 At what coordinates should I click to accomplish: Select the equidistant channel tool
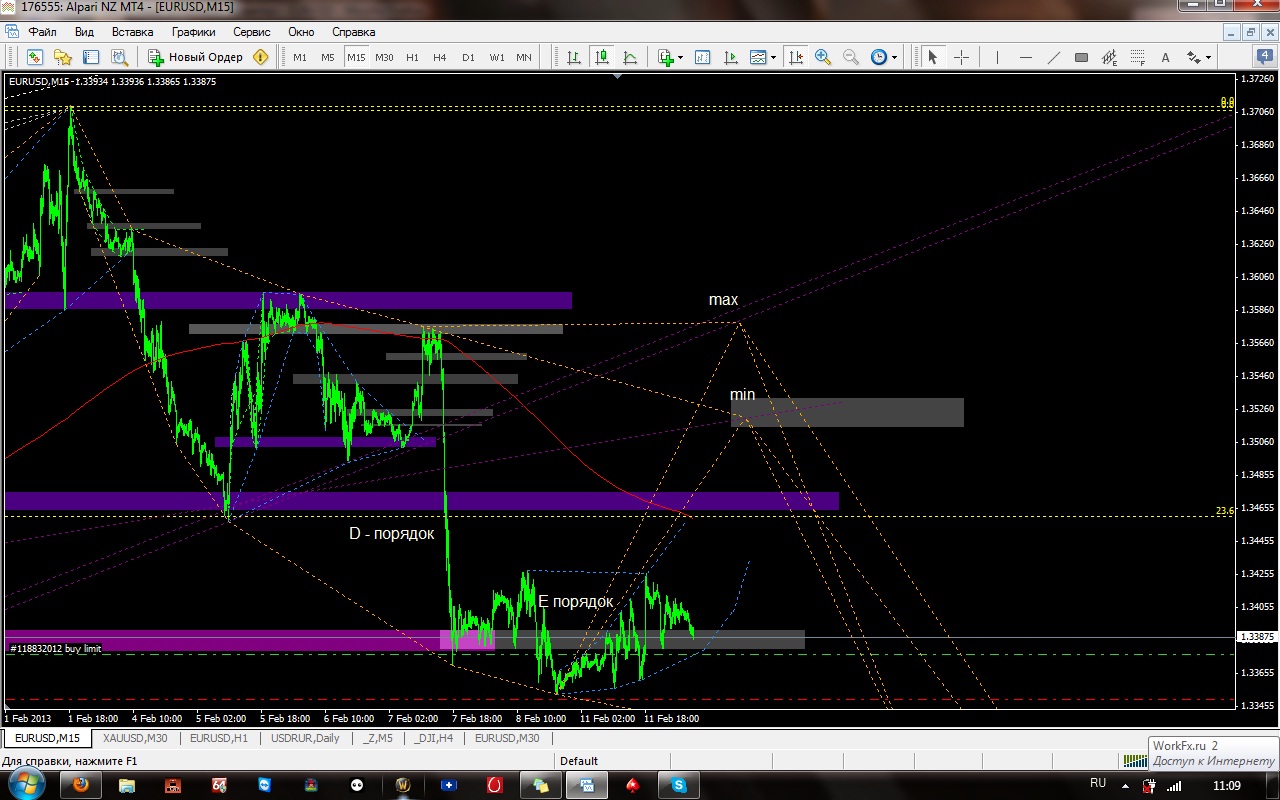click(1109, 57)
